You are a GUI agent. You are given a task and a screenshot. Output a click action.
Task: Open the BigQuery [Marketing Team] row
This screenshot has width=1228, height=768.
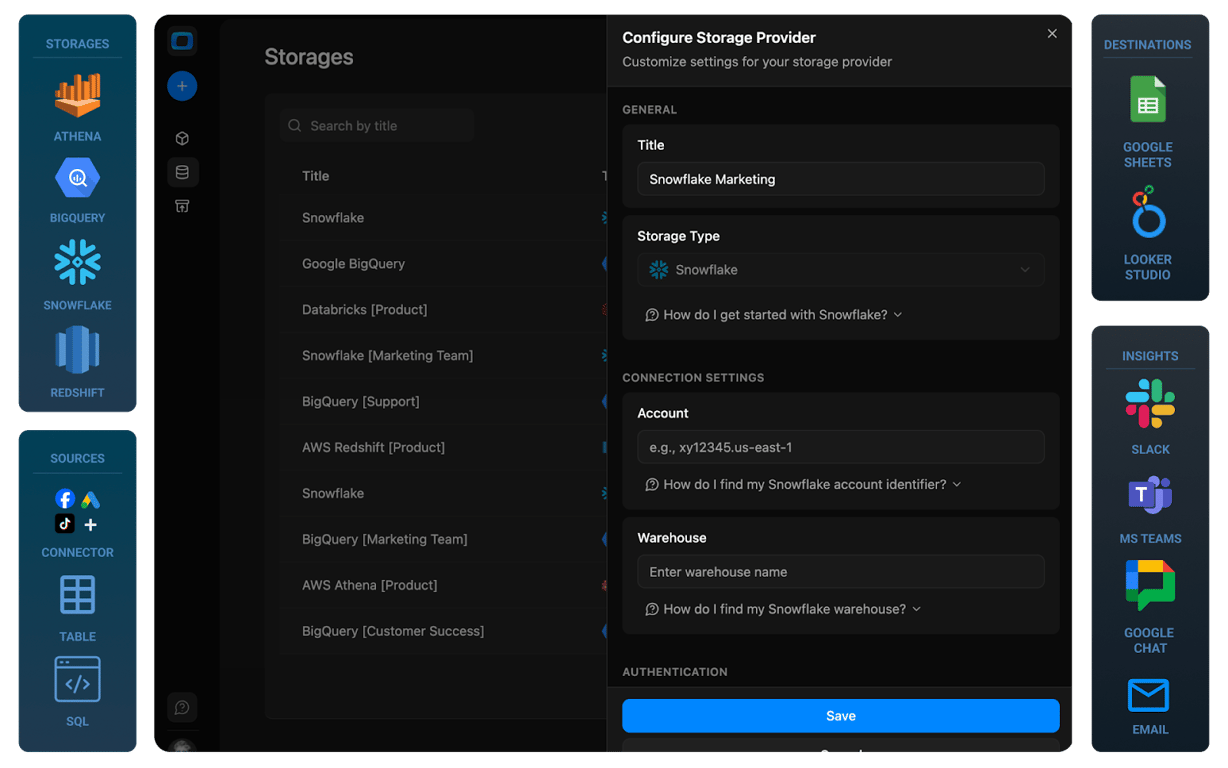[443, 540]
